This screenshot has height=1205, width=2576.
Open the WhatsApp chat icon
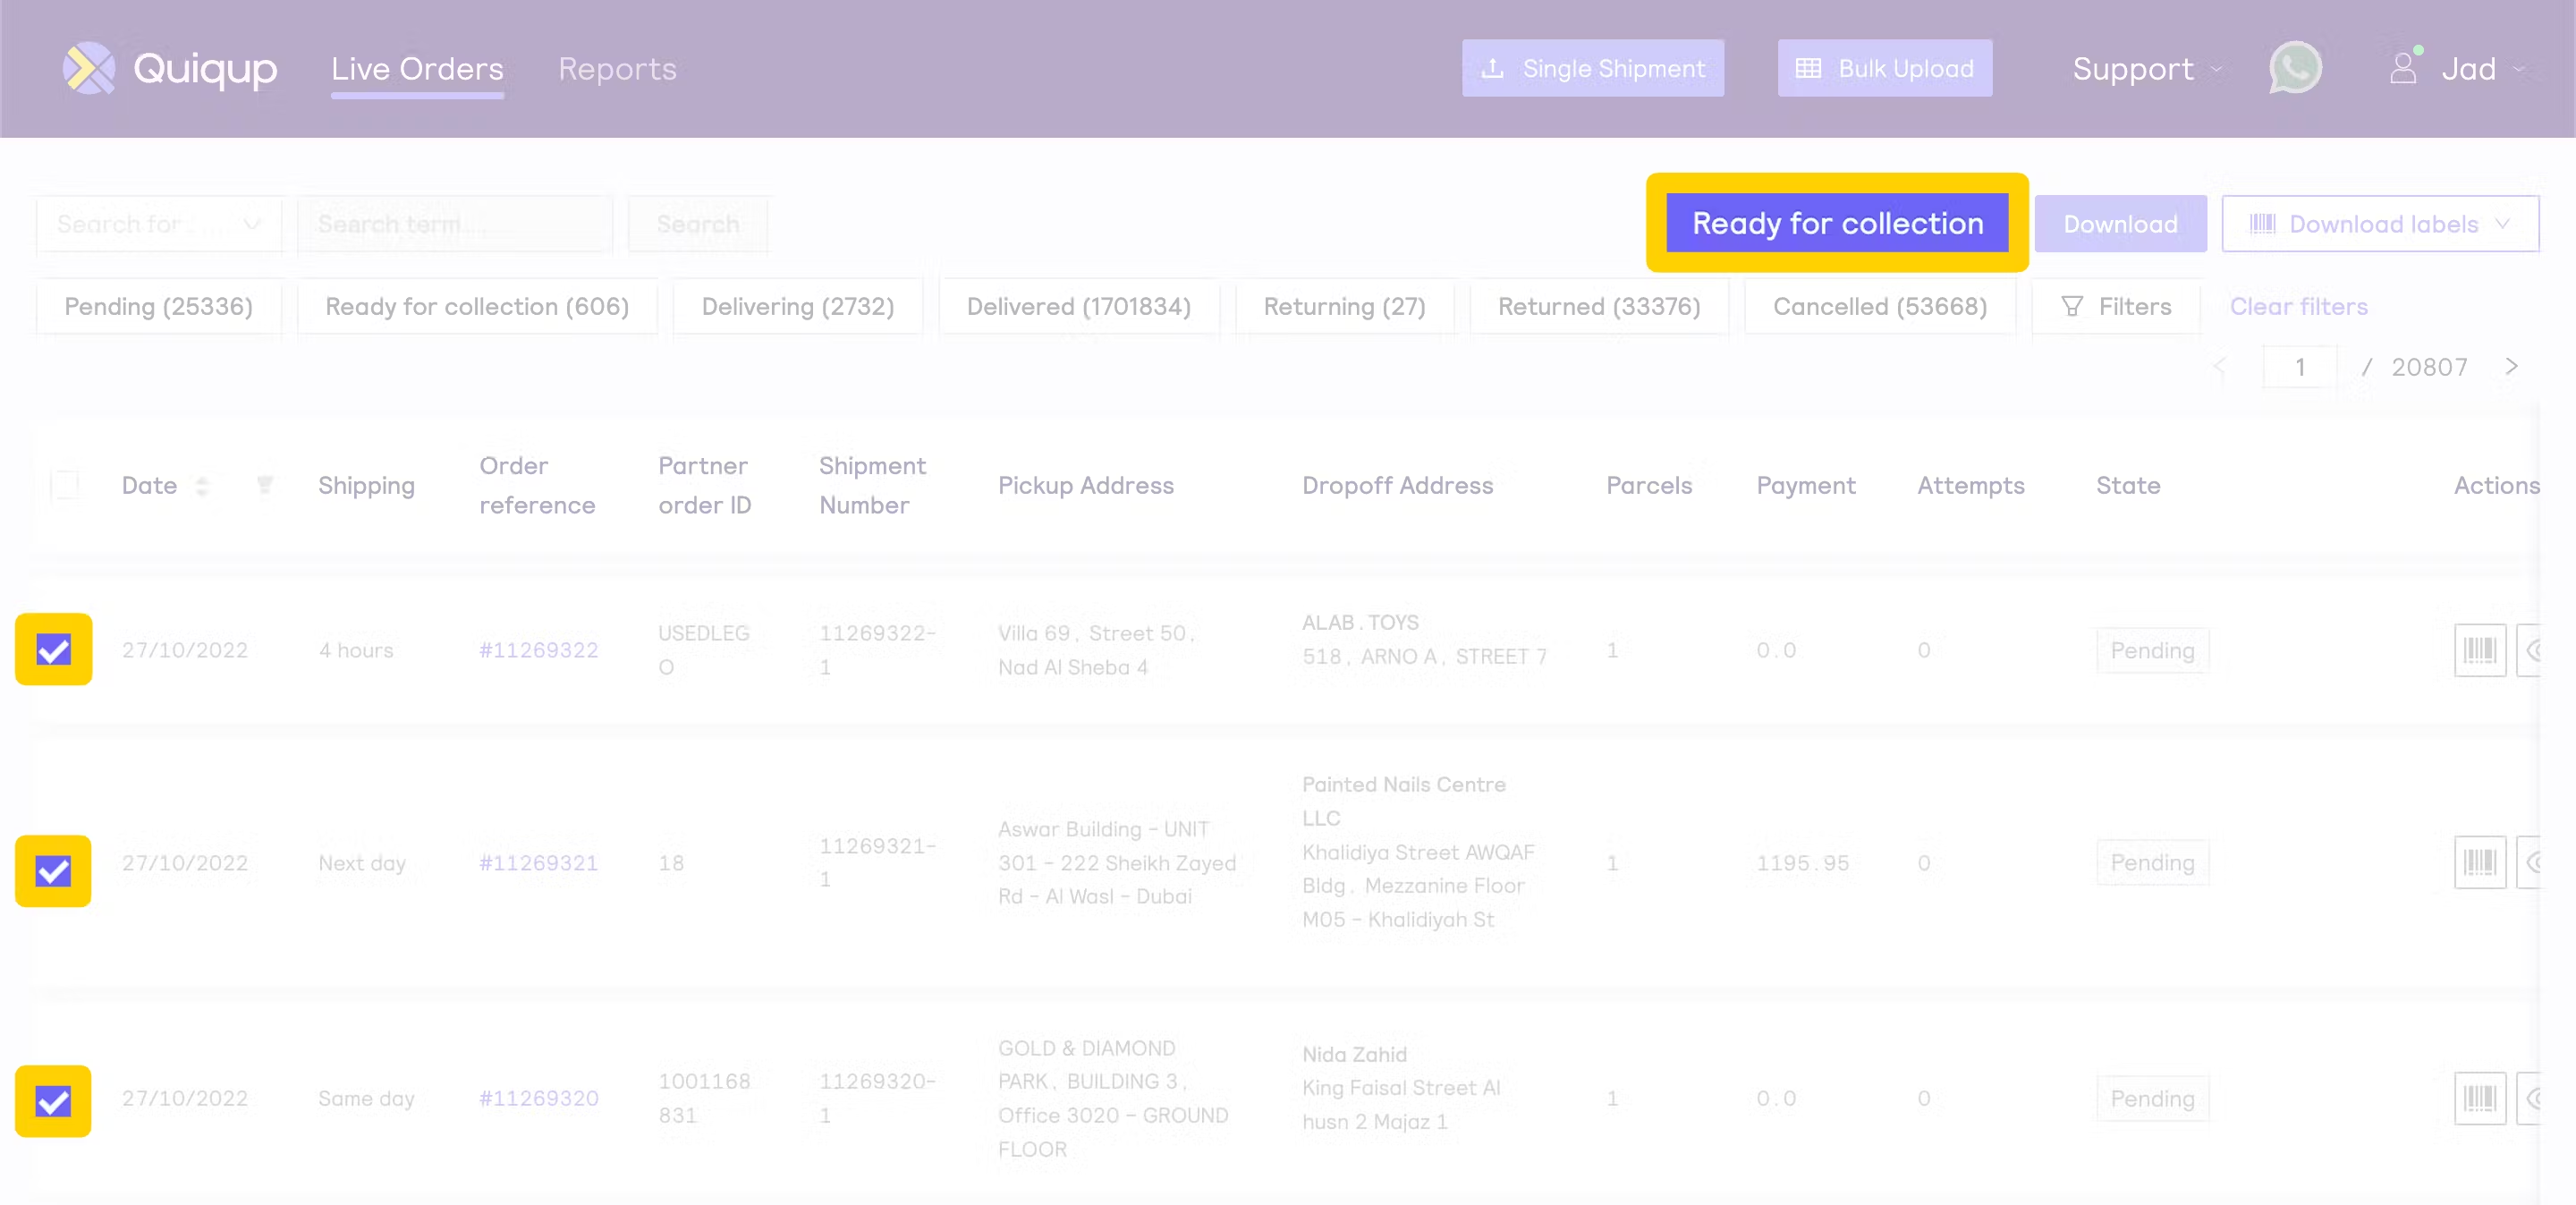coord(2294,68)
